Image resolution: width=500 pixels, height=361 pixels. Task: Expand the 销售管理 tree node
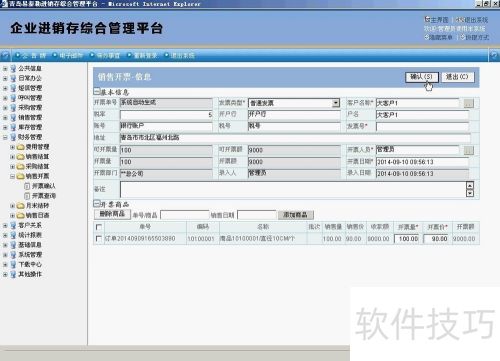coord(5,118)
